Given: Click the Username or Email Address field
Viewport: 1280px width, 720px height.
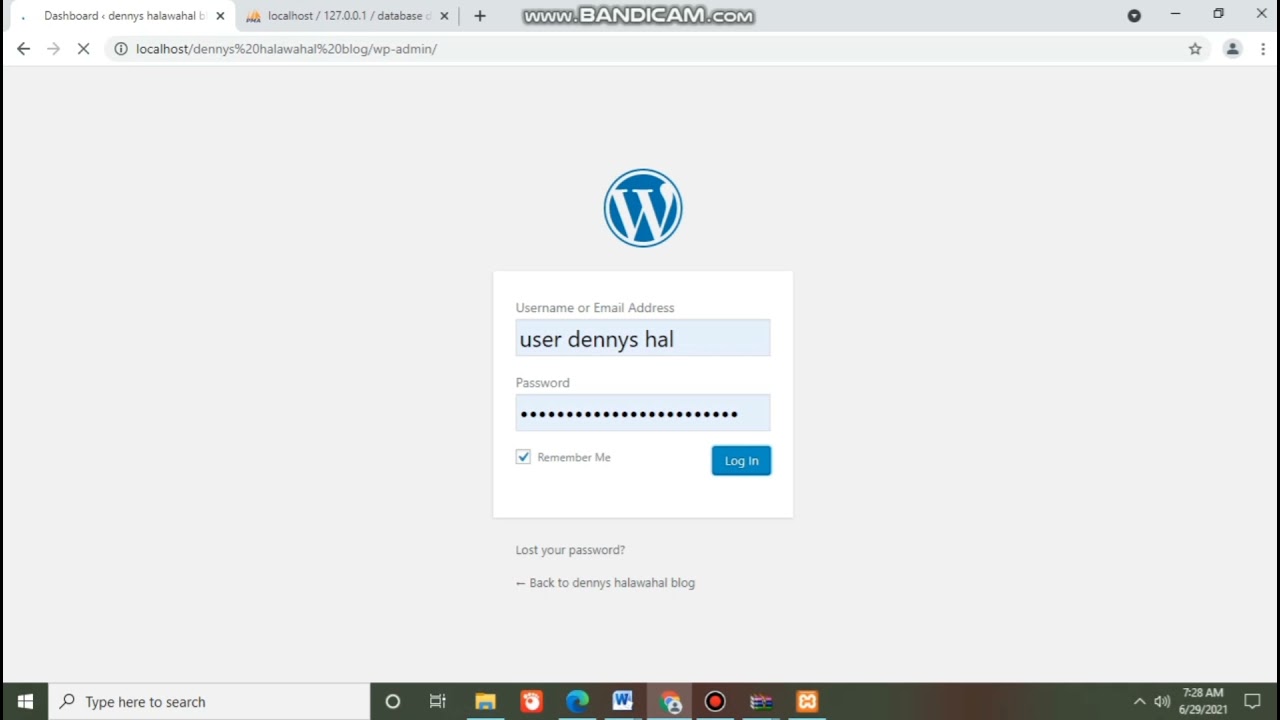Looking at the screenshot, I should pos(643,338).
